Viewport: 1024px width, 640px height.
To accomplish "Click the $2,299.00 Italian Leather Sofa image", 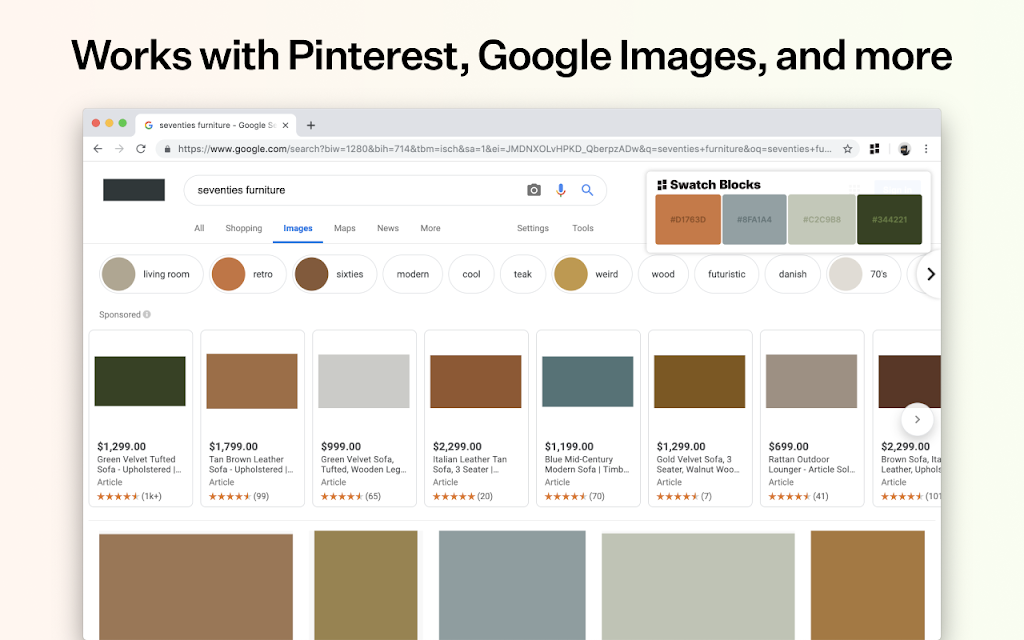I will pos(475,381).
